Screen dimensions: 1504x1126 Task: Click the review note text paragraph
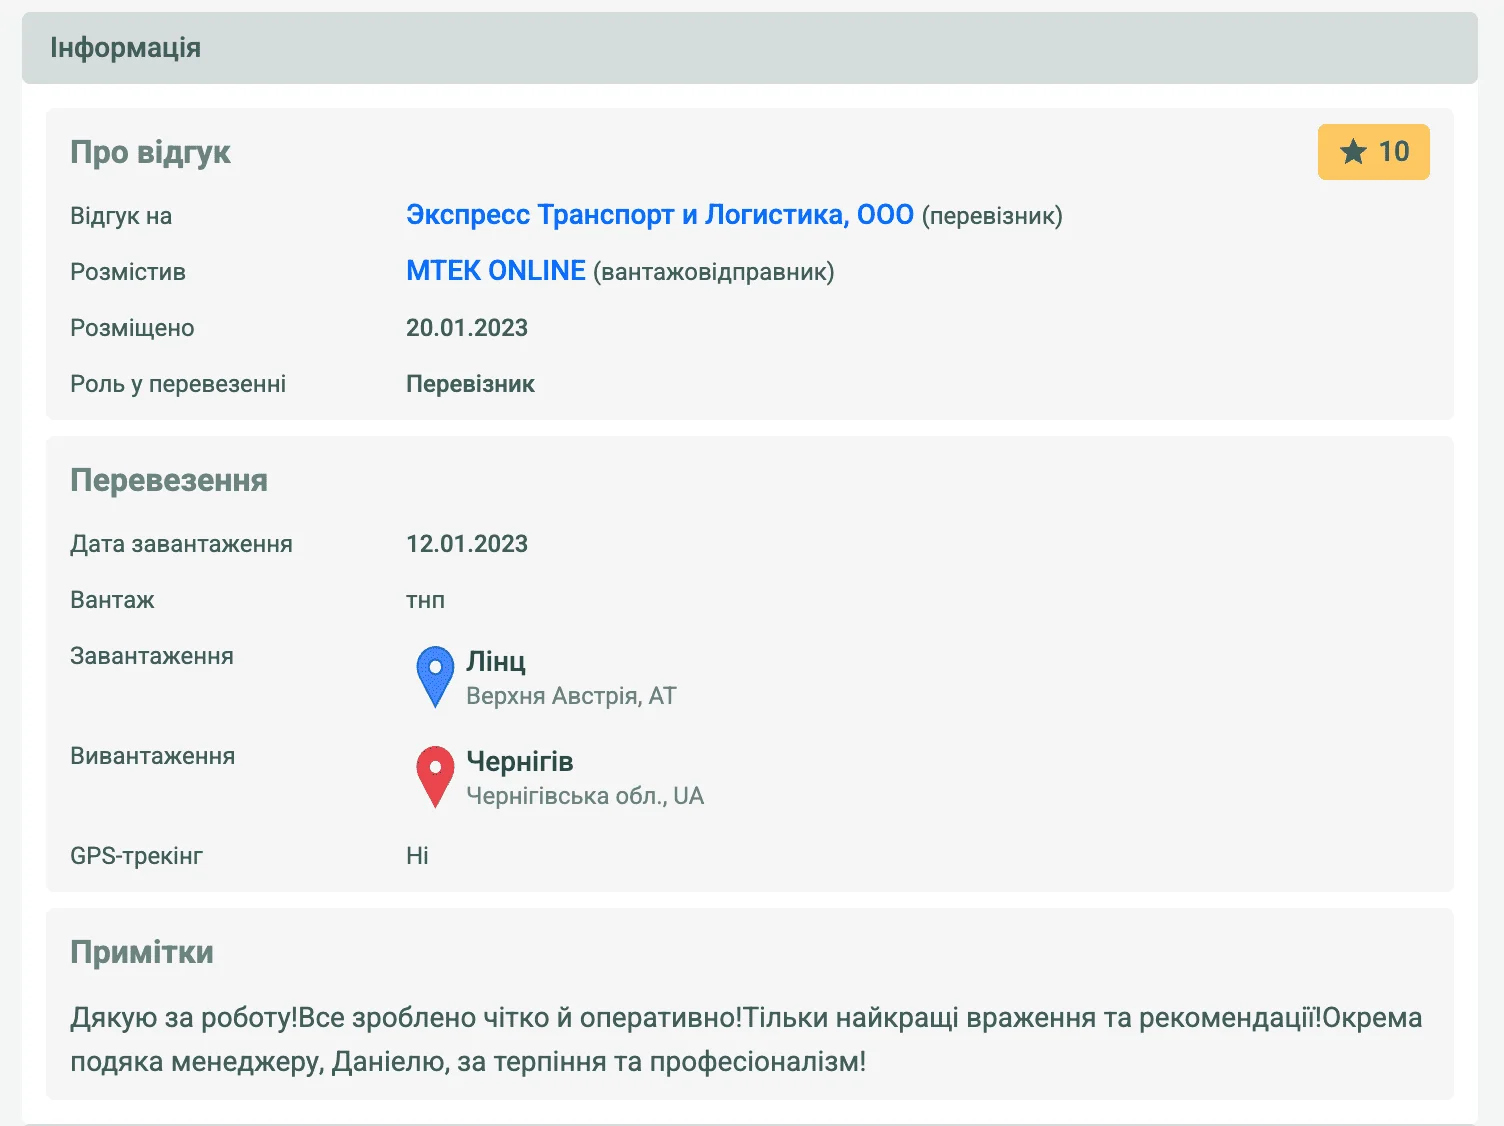745,1039
